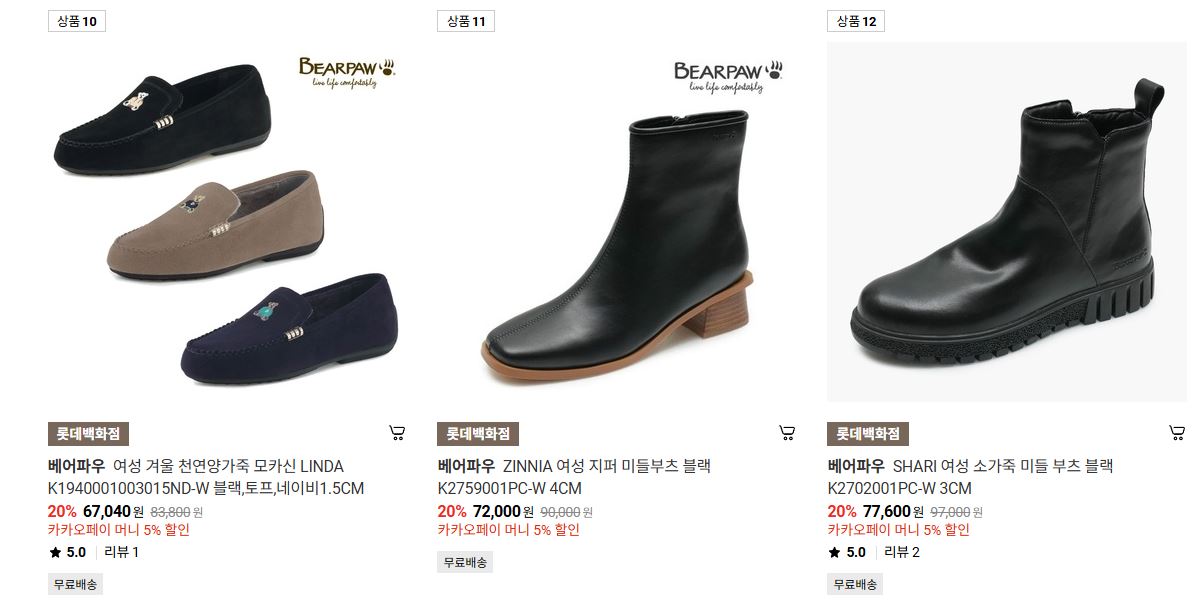Click BEARPAW logo on moccasin image

(347, 72)
